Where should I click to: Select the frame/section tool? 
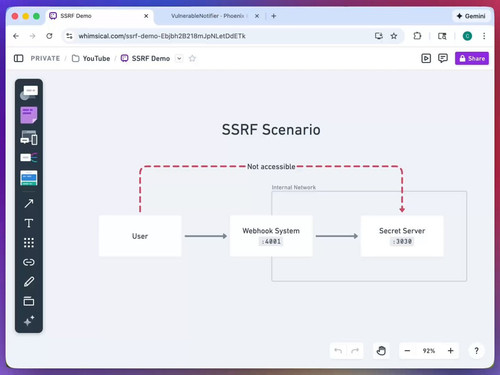pos(29,301)
